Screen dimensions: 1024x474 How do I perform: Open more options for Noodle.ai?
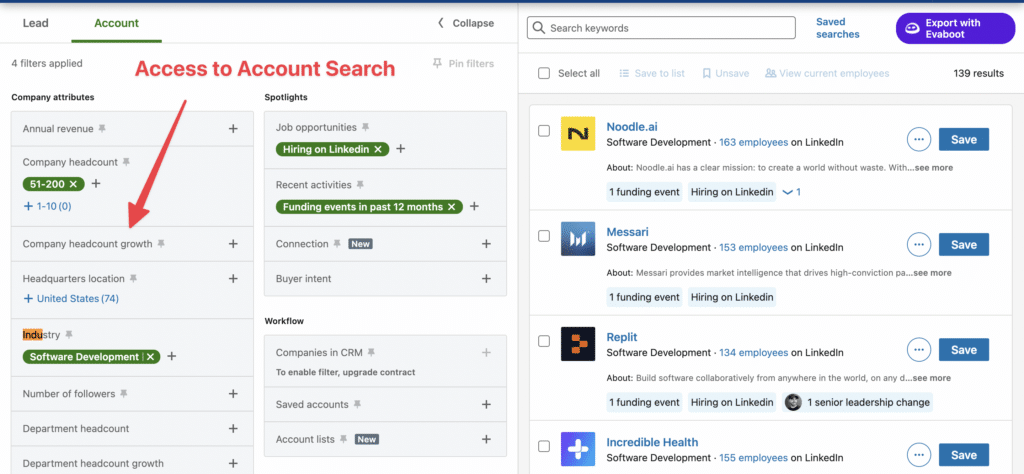918,140
